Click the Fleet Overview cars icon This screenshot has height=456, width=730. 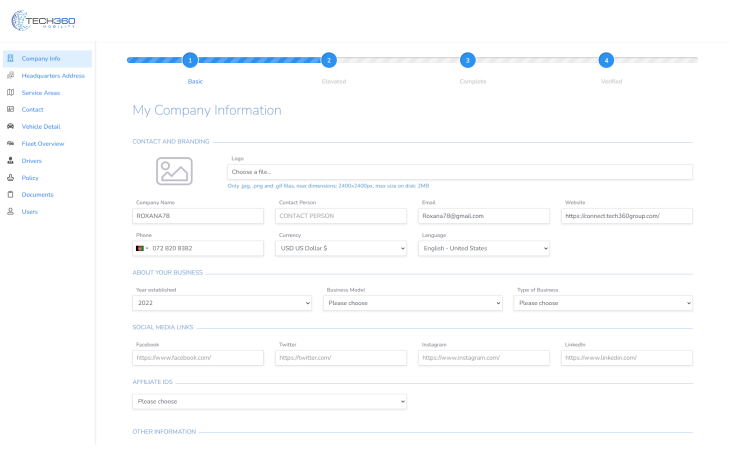(10, 143)
